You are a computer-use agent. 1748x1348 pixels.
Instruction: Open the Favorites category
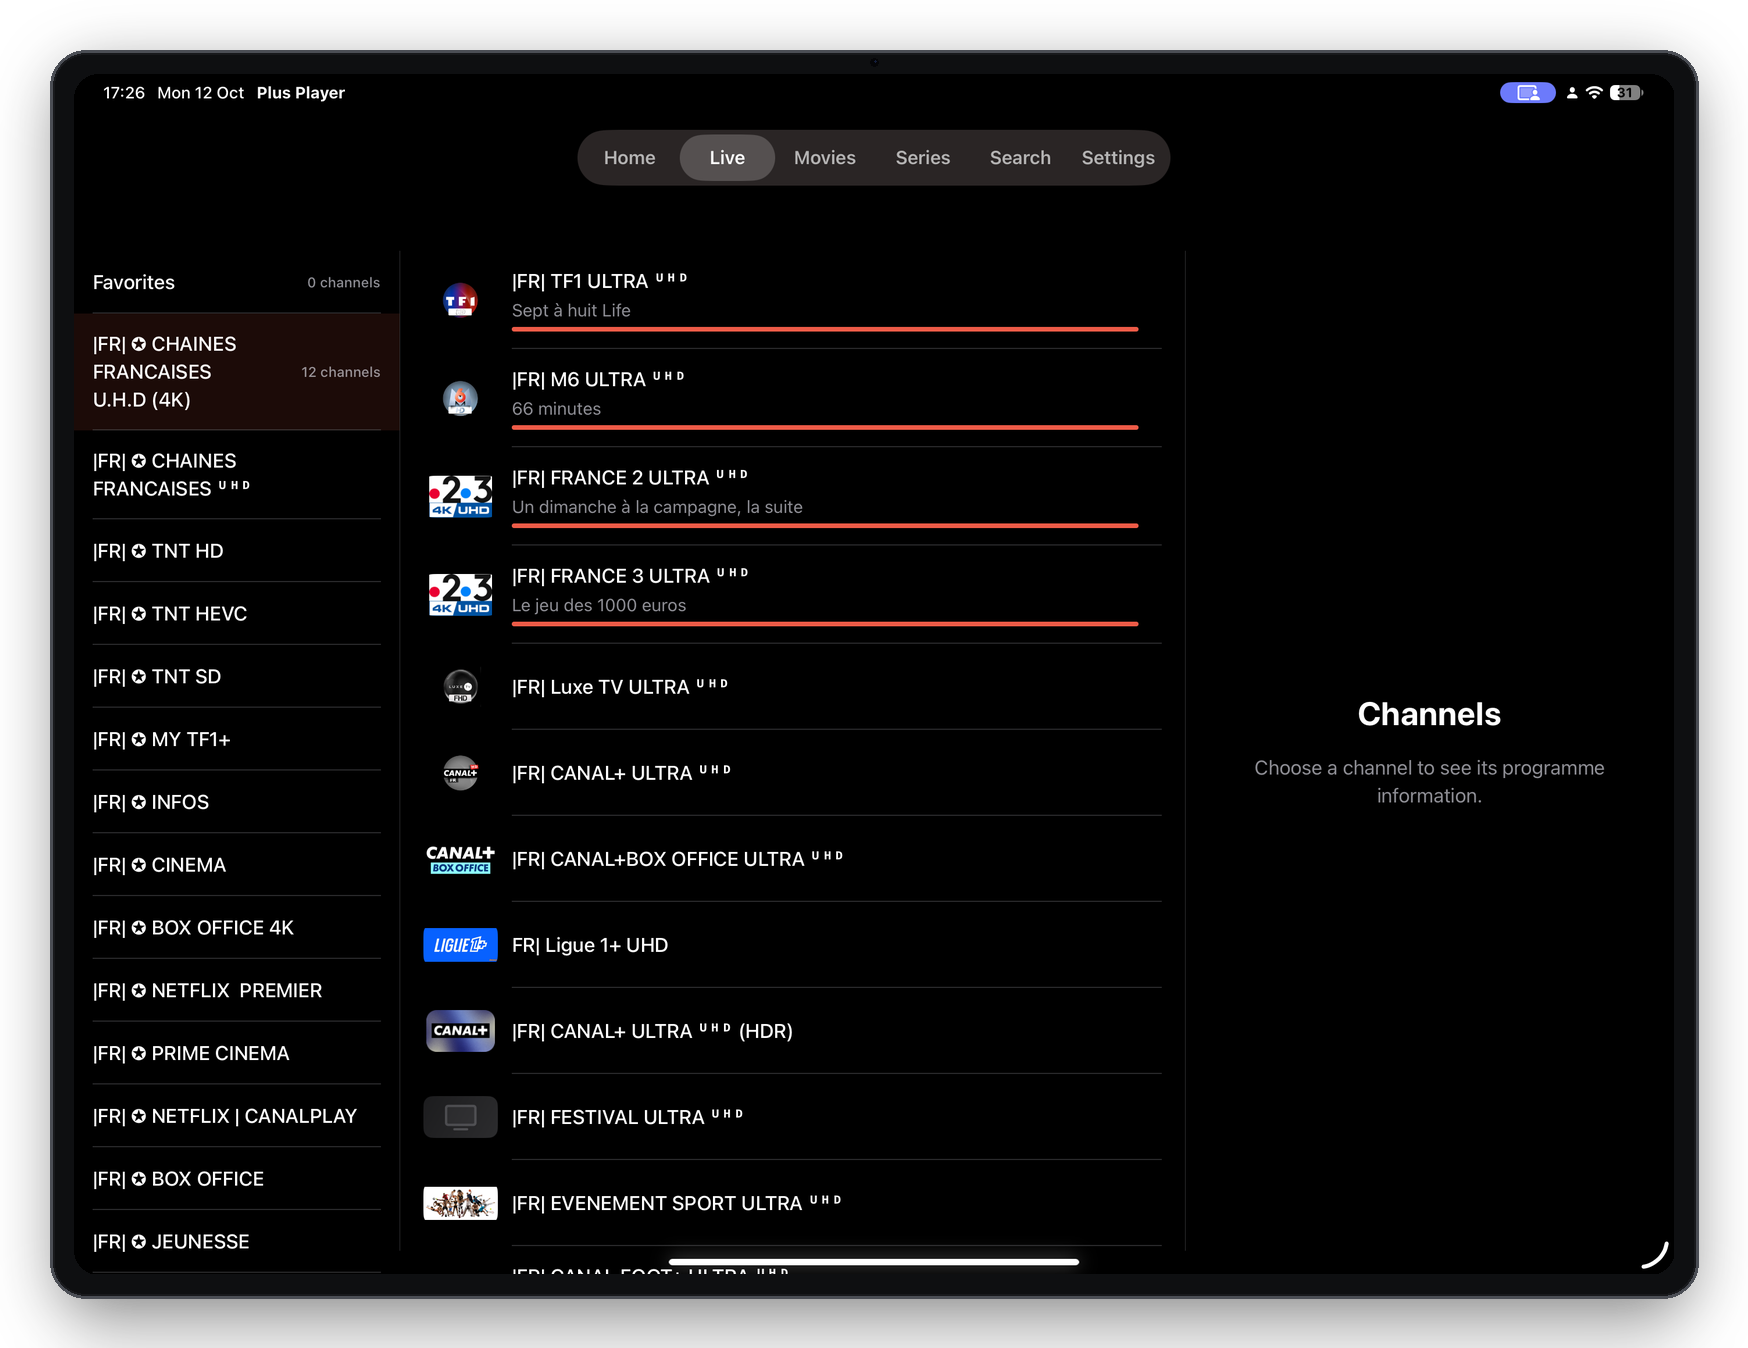(237, 283)
